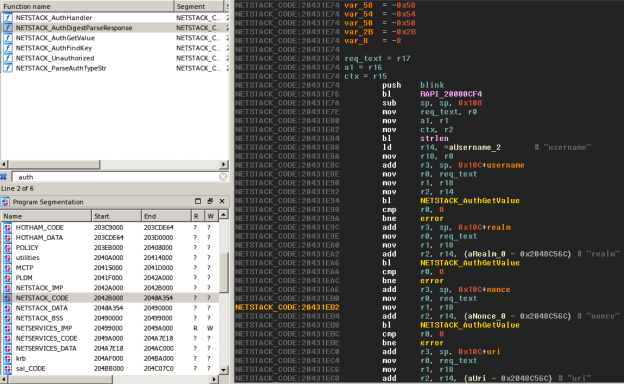624x384 pixels.
Task: Click the segmentation list down scroll arrow
Action: 224,370
